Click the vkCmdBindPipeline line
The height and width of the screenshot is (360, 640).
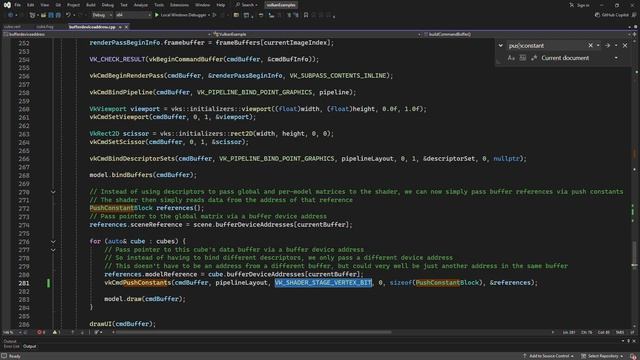pyautogui.click(x=223, y=92)
